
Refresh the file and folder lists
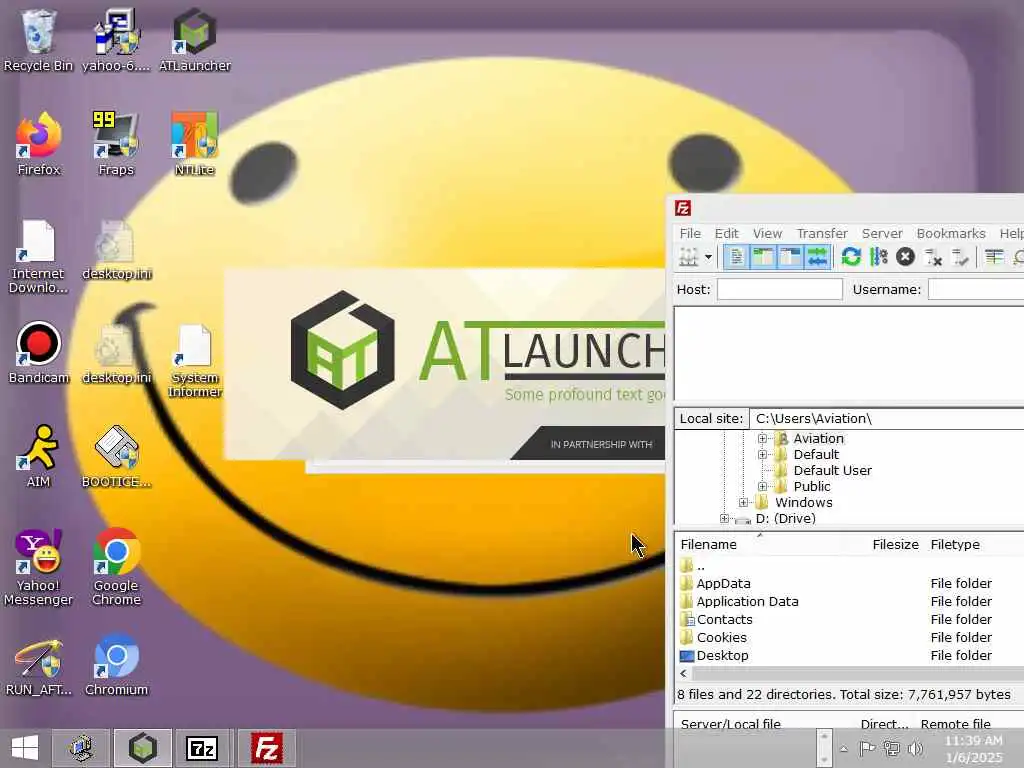851,257
